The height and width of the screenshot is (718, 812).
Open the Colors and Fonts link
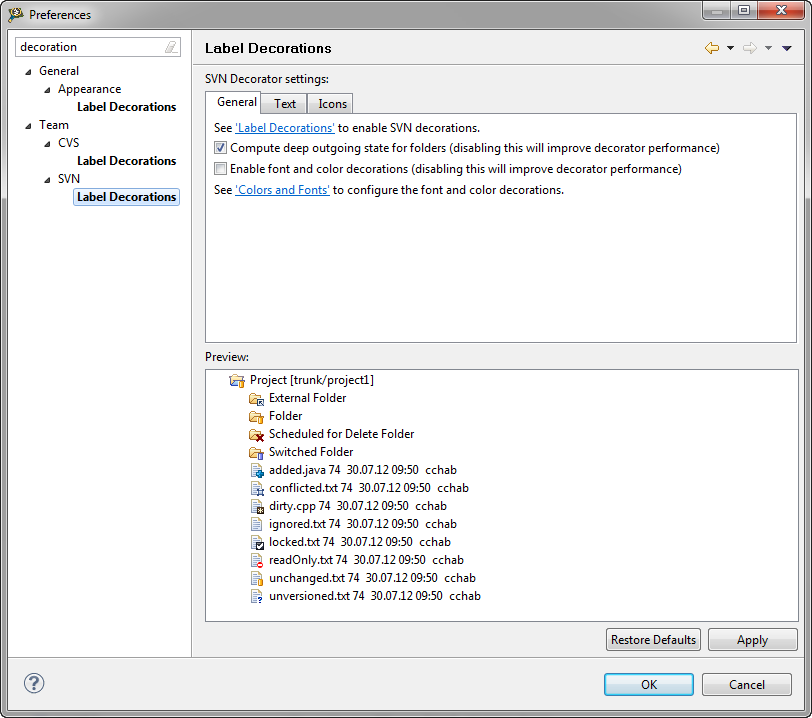pos(282,189)
